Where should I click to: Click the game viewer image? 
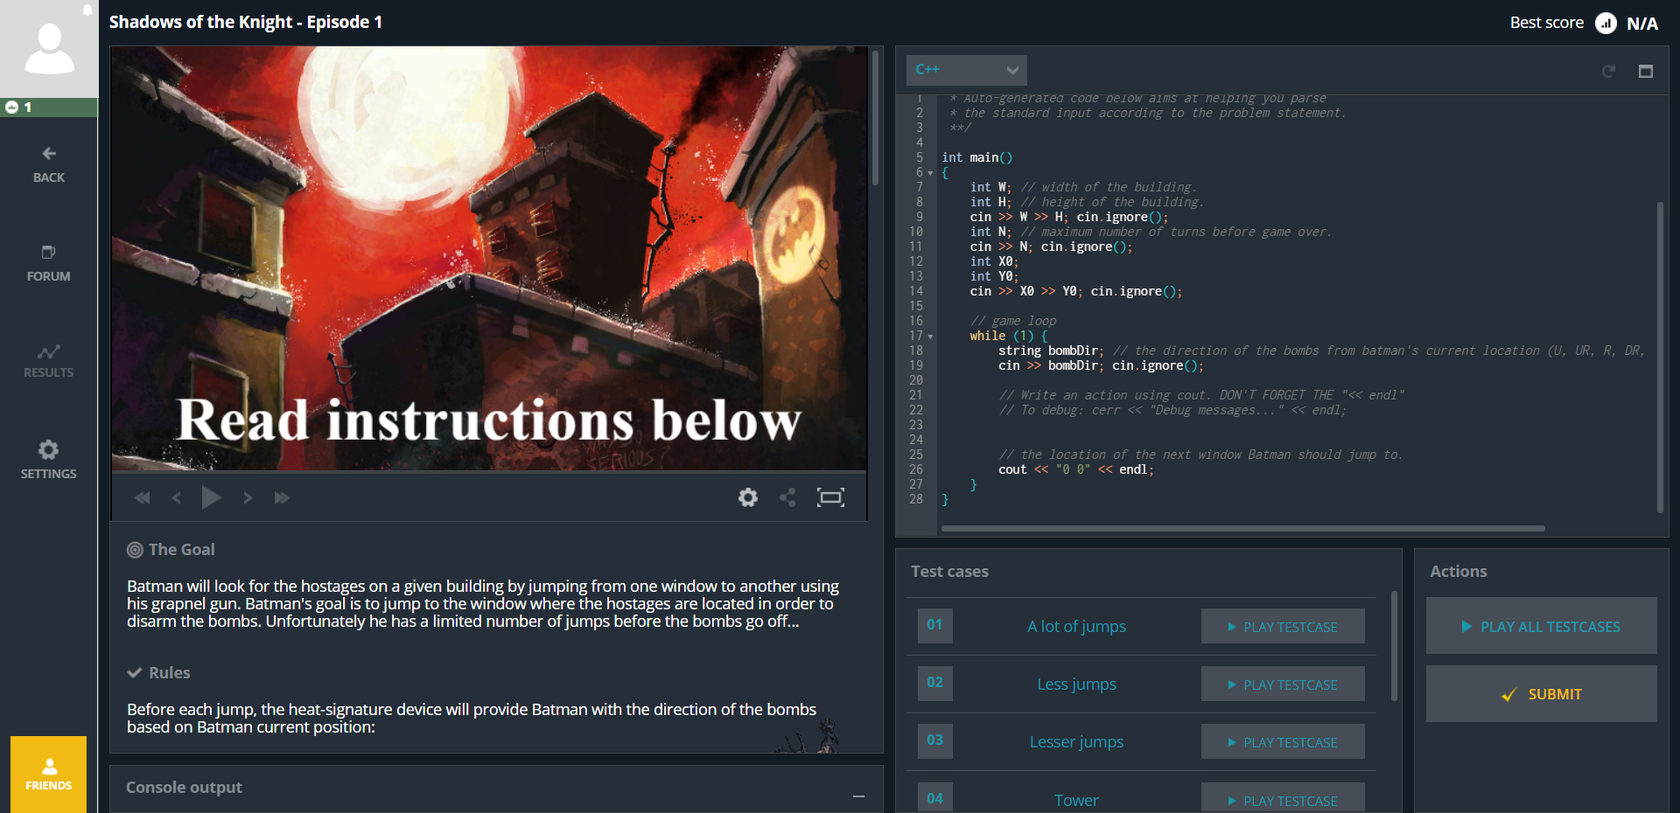(x=489, y=258)
